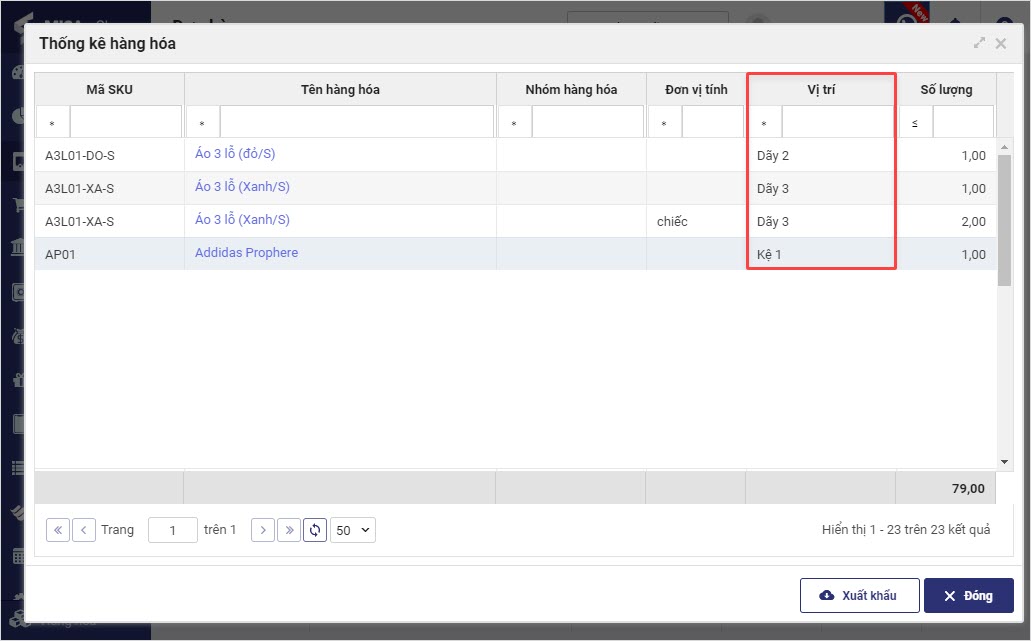Click the Vị trí filter input
1031x641 pixels.
[x=838, y=122]
